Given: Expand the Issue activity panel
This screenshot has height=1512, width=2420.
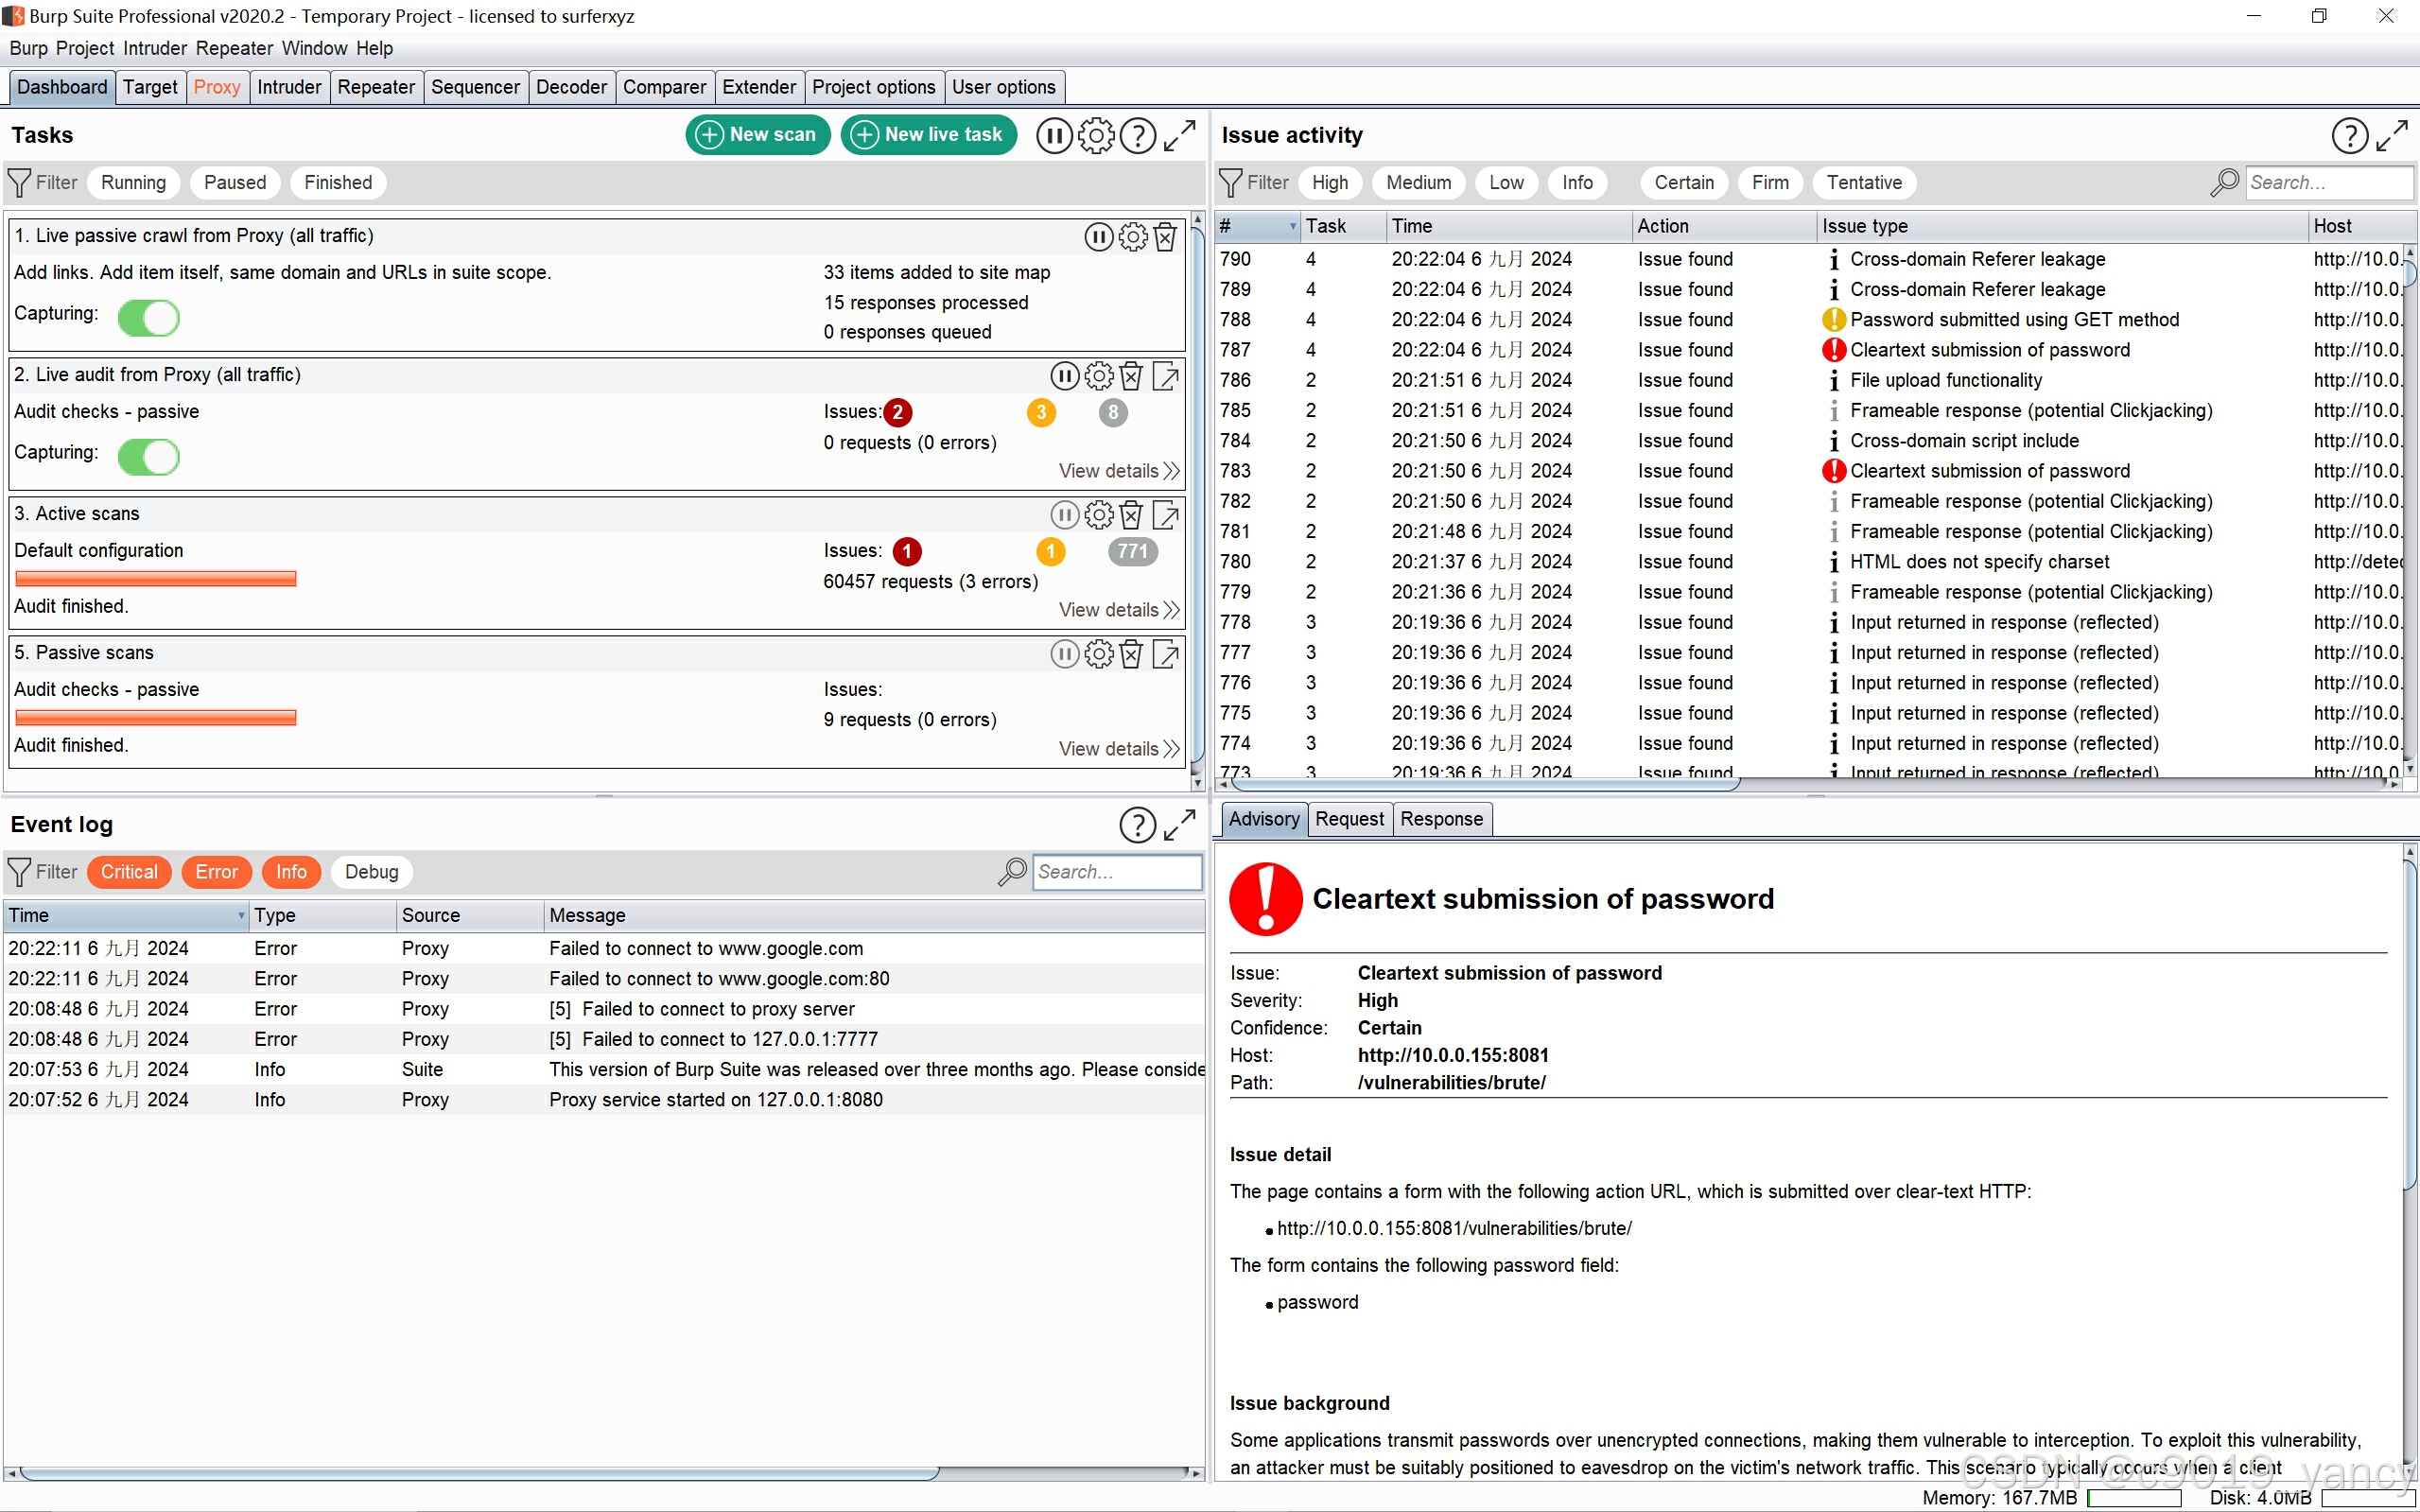Looking at the screenshot, I should point(2391,135).
